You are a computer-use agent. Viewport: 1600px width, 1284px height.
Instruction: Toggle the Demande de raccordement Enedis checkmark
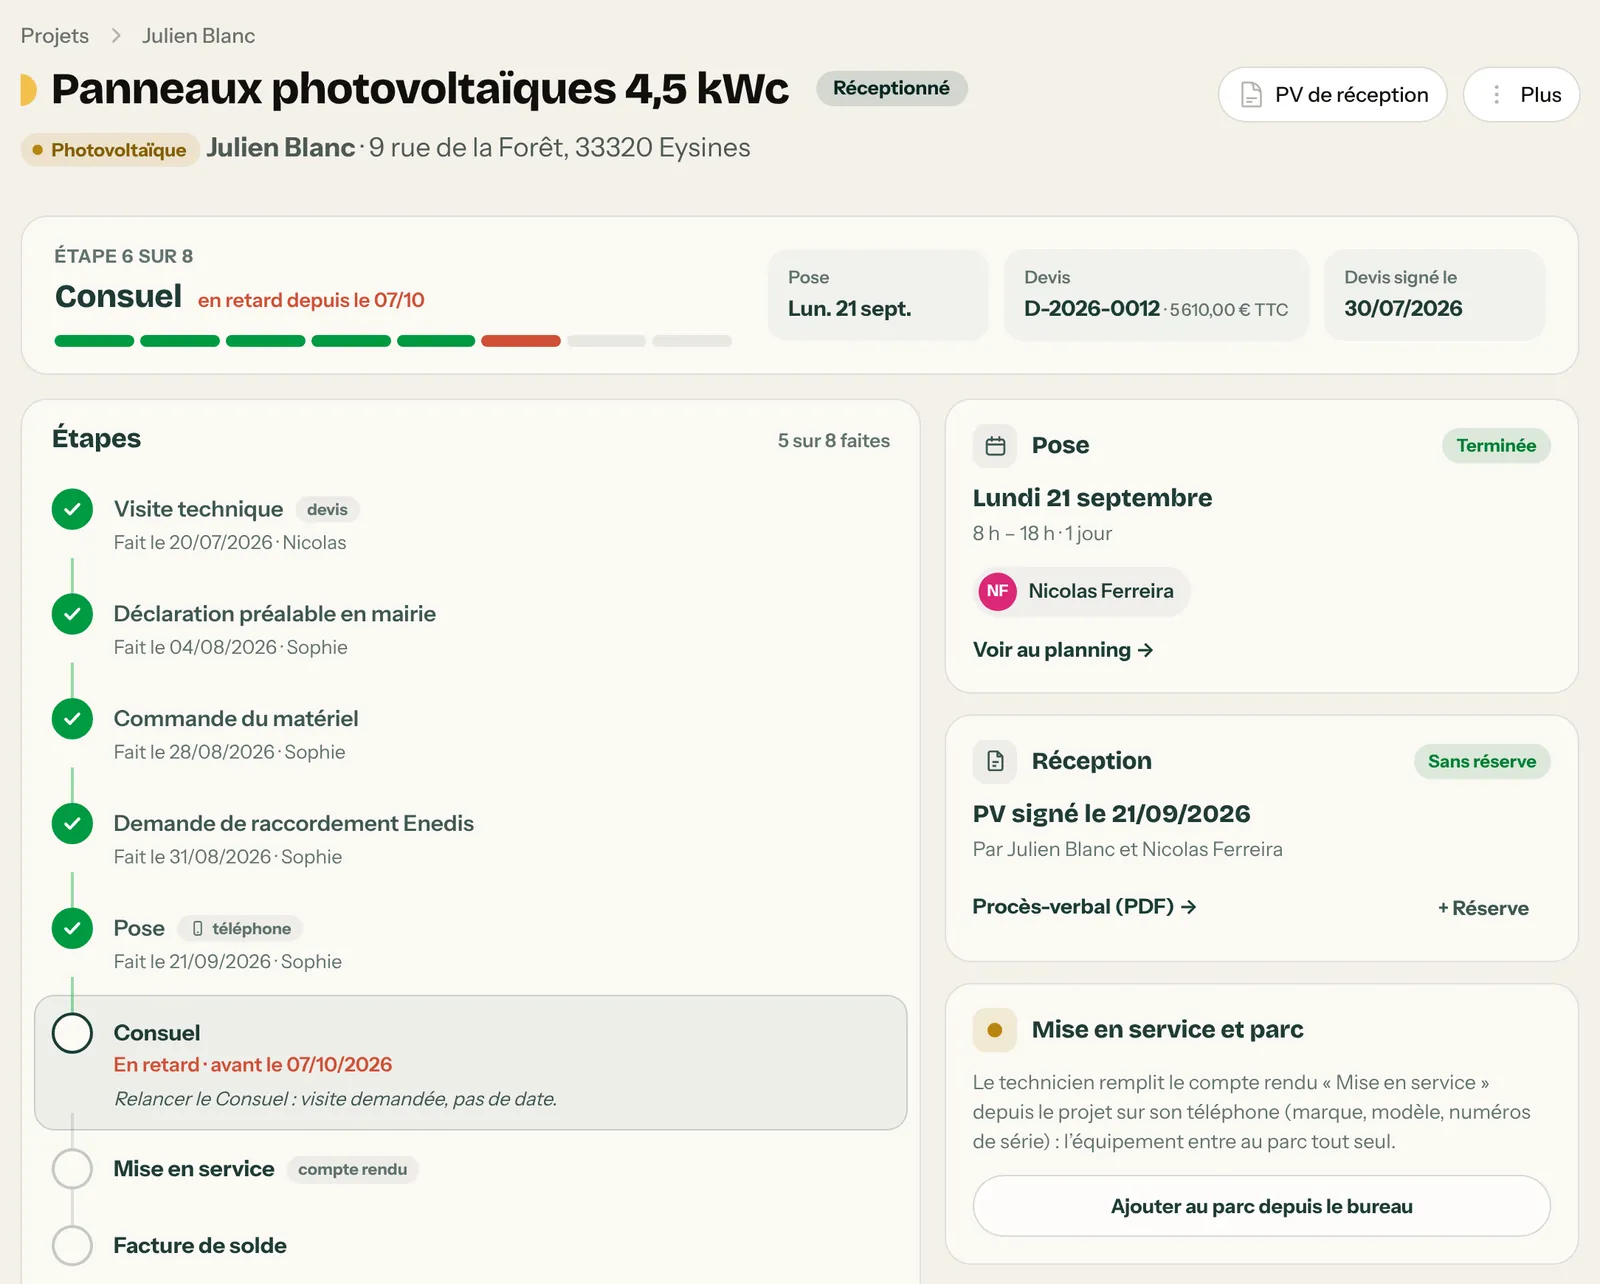coord(72,824)
